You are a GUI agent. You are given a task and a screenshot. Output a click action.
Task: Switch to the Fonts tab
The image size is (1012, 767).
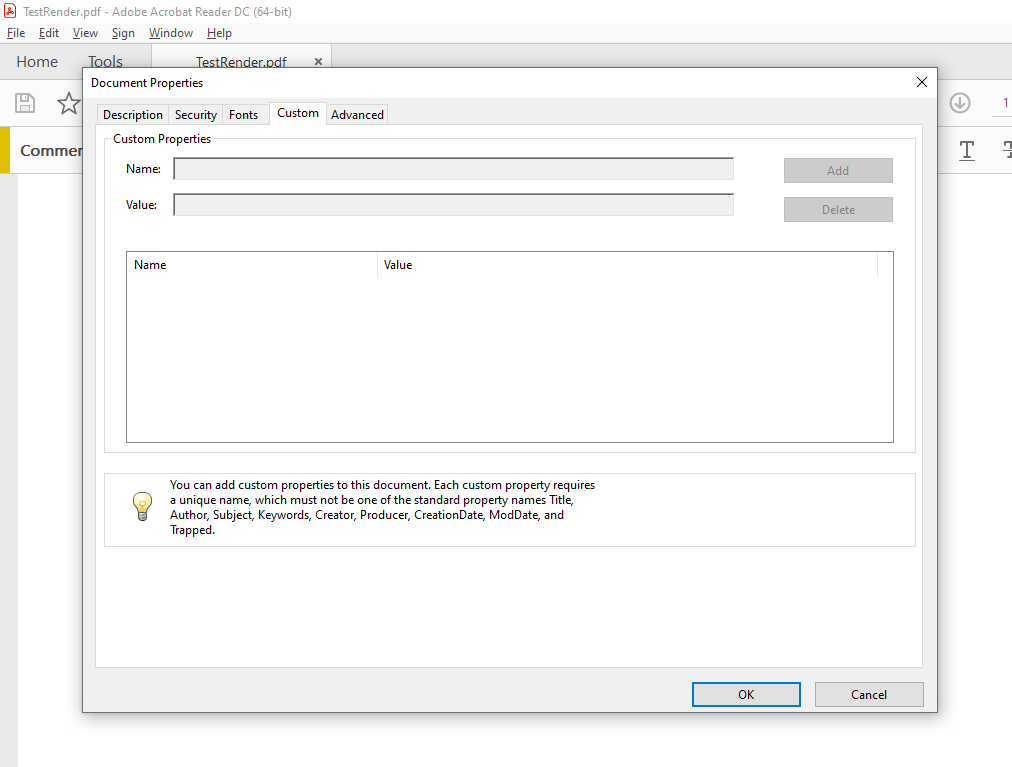click(244, 115)
